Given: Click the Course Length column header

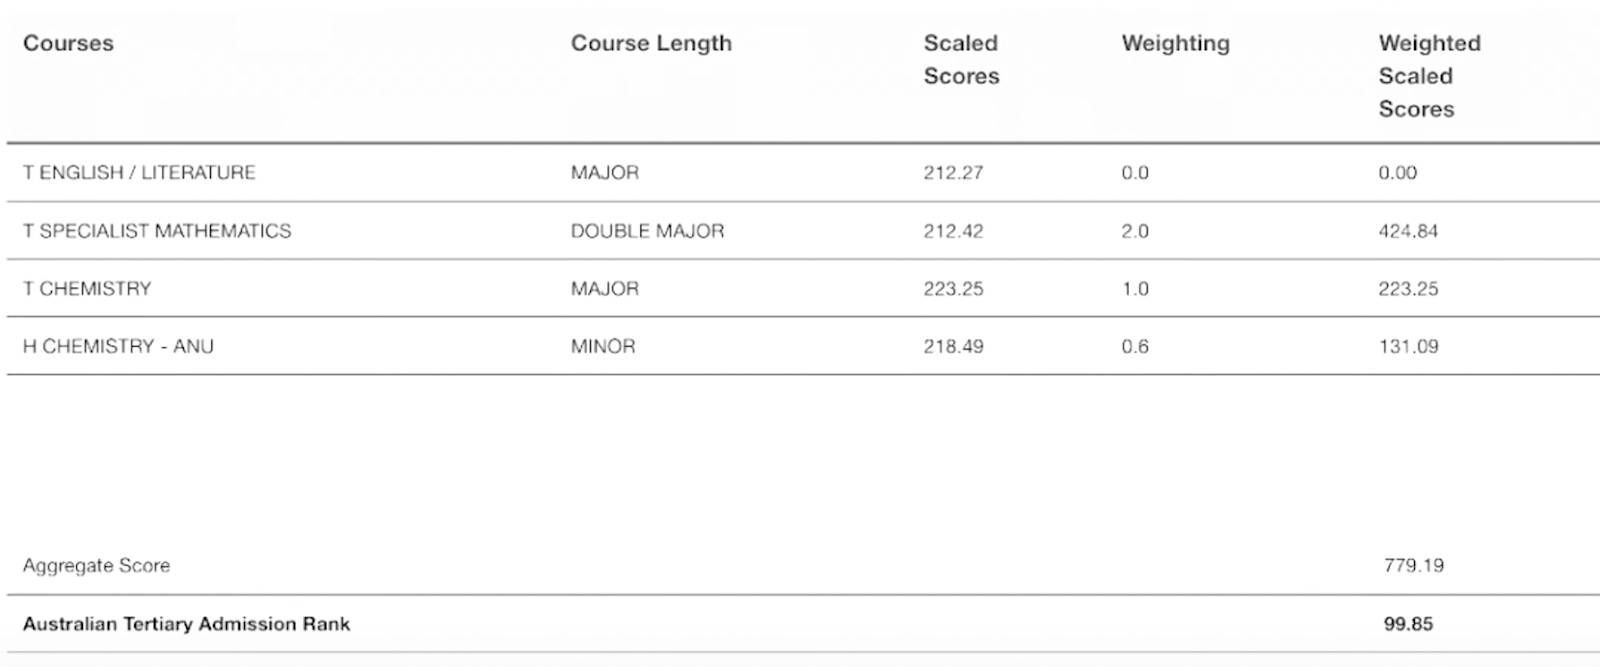Looking at the screenshot, I should click(x=651, y=43).
